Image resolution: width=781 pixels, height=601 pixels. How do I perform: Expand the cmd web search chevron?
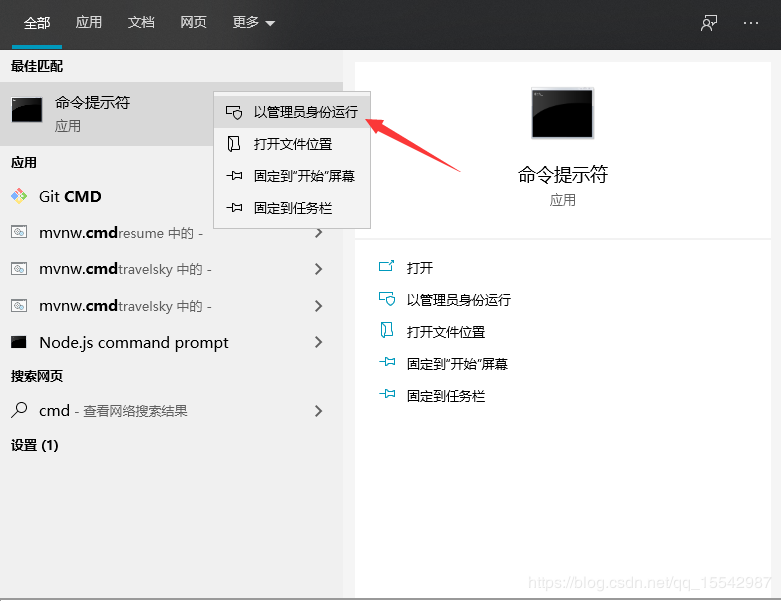(319, 411)
